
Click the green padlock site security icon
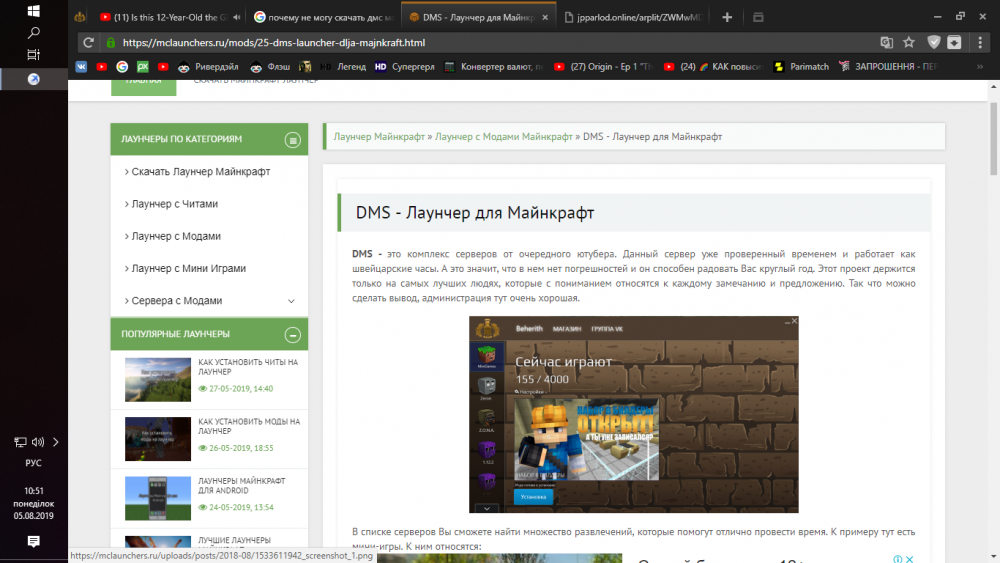coord(111,43)
